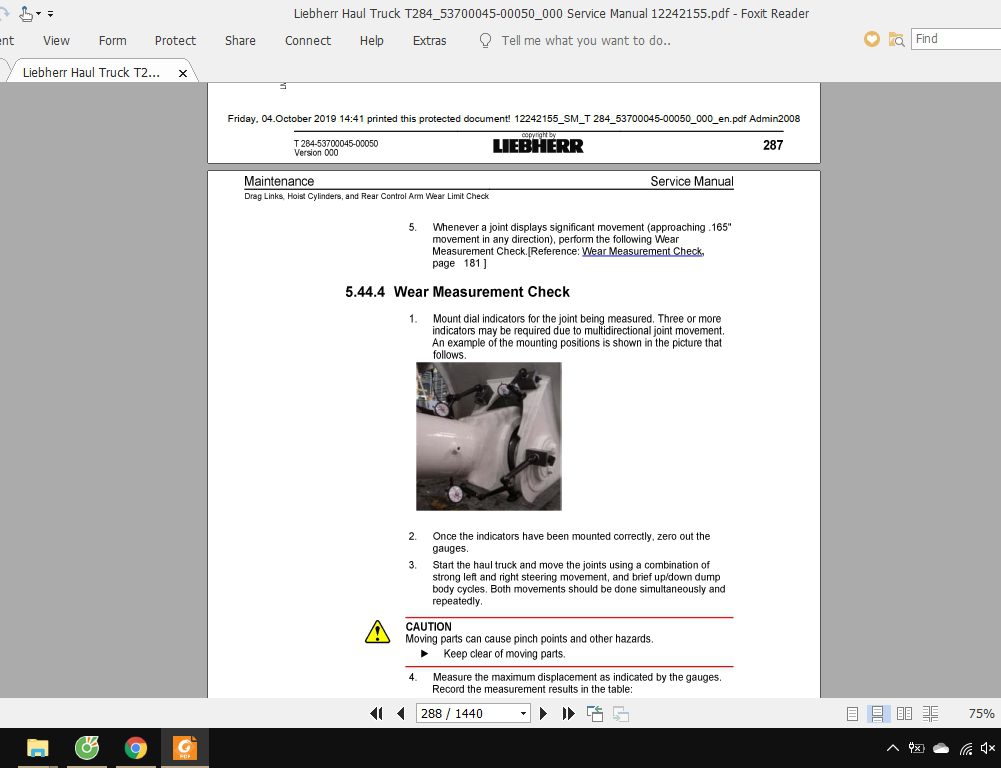Screen dimensions: 1001x768
Task: Go to the previous page
Action: tap(401, 714)
